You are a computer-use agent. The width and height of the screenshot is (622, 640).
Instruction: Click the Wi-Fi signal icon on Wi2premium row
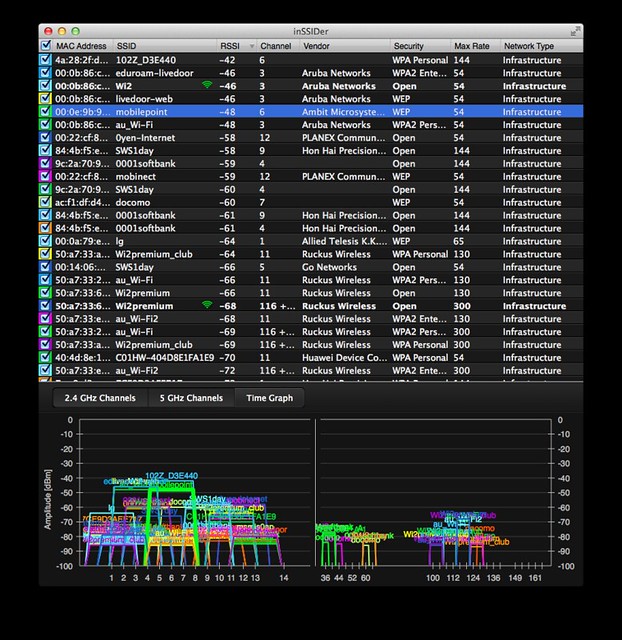pos(207,304)
